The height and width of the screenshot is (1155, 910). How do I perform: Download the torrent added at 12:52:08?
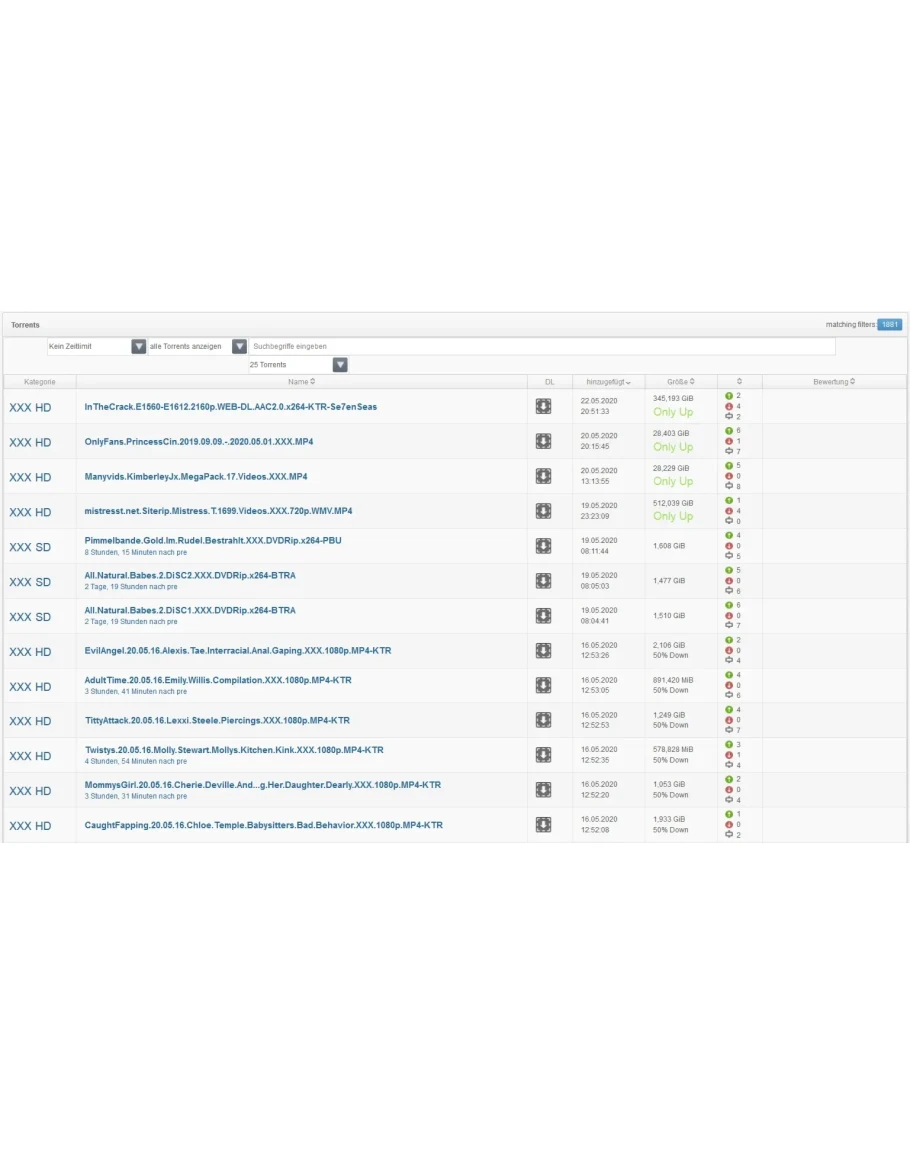543,825
